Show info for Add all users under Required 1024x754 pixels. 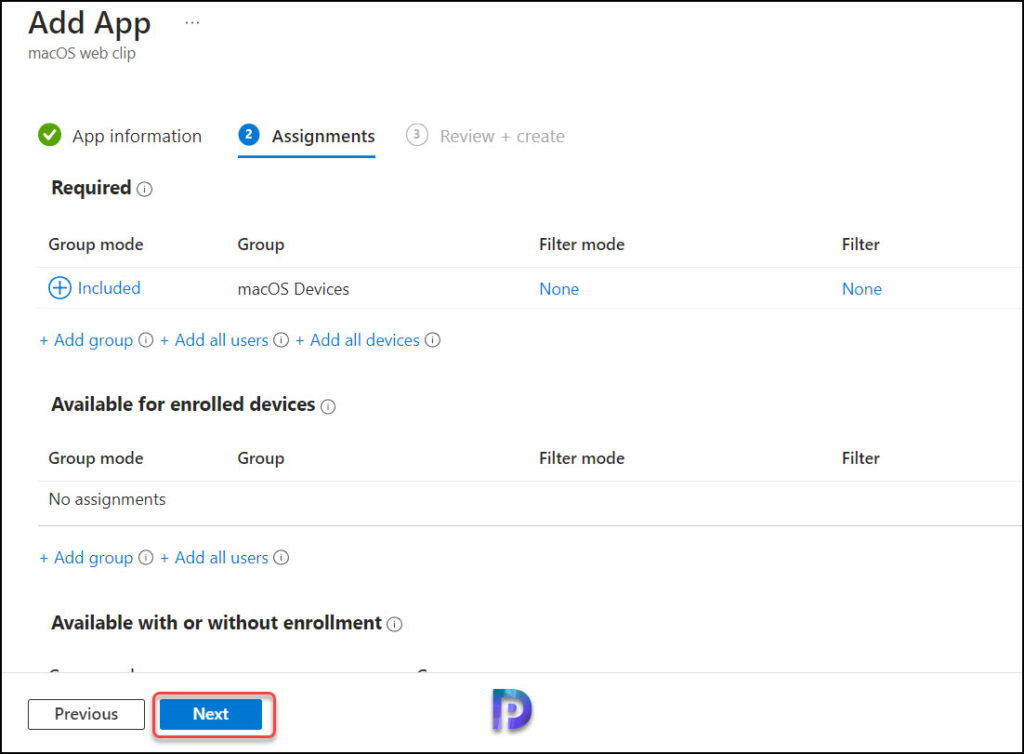[281, 340]
